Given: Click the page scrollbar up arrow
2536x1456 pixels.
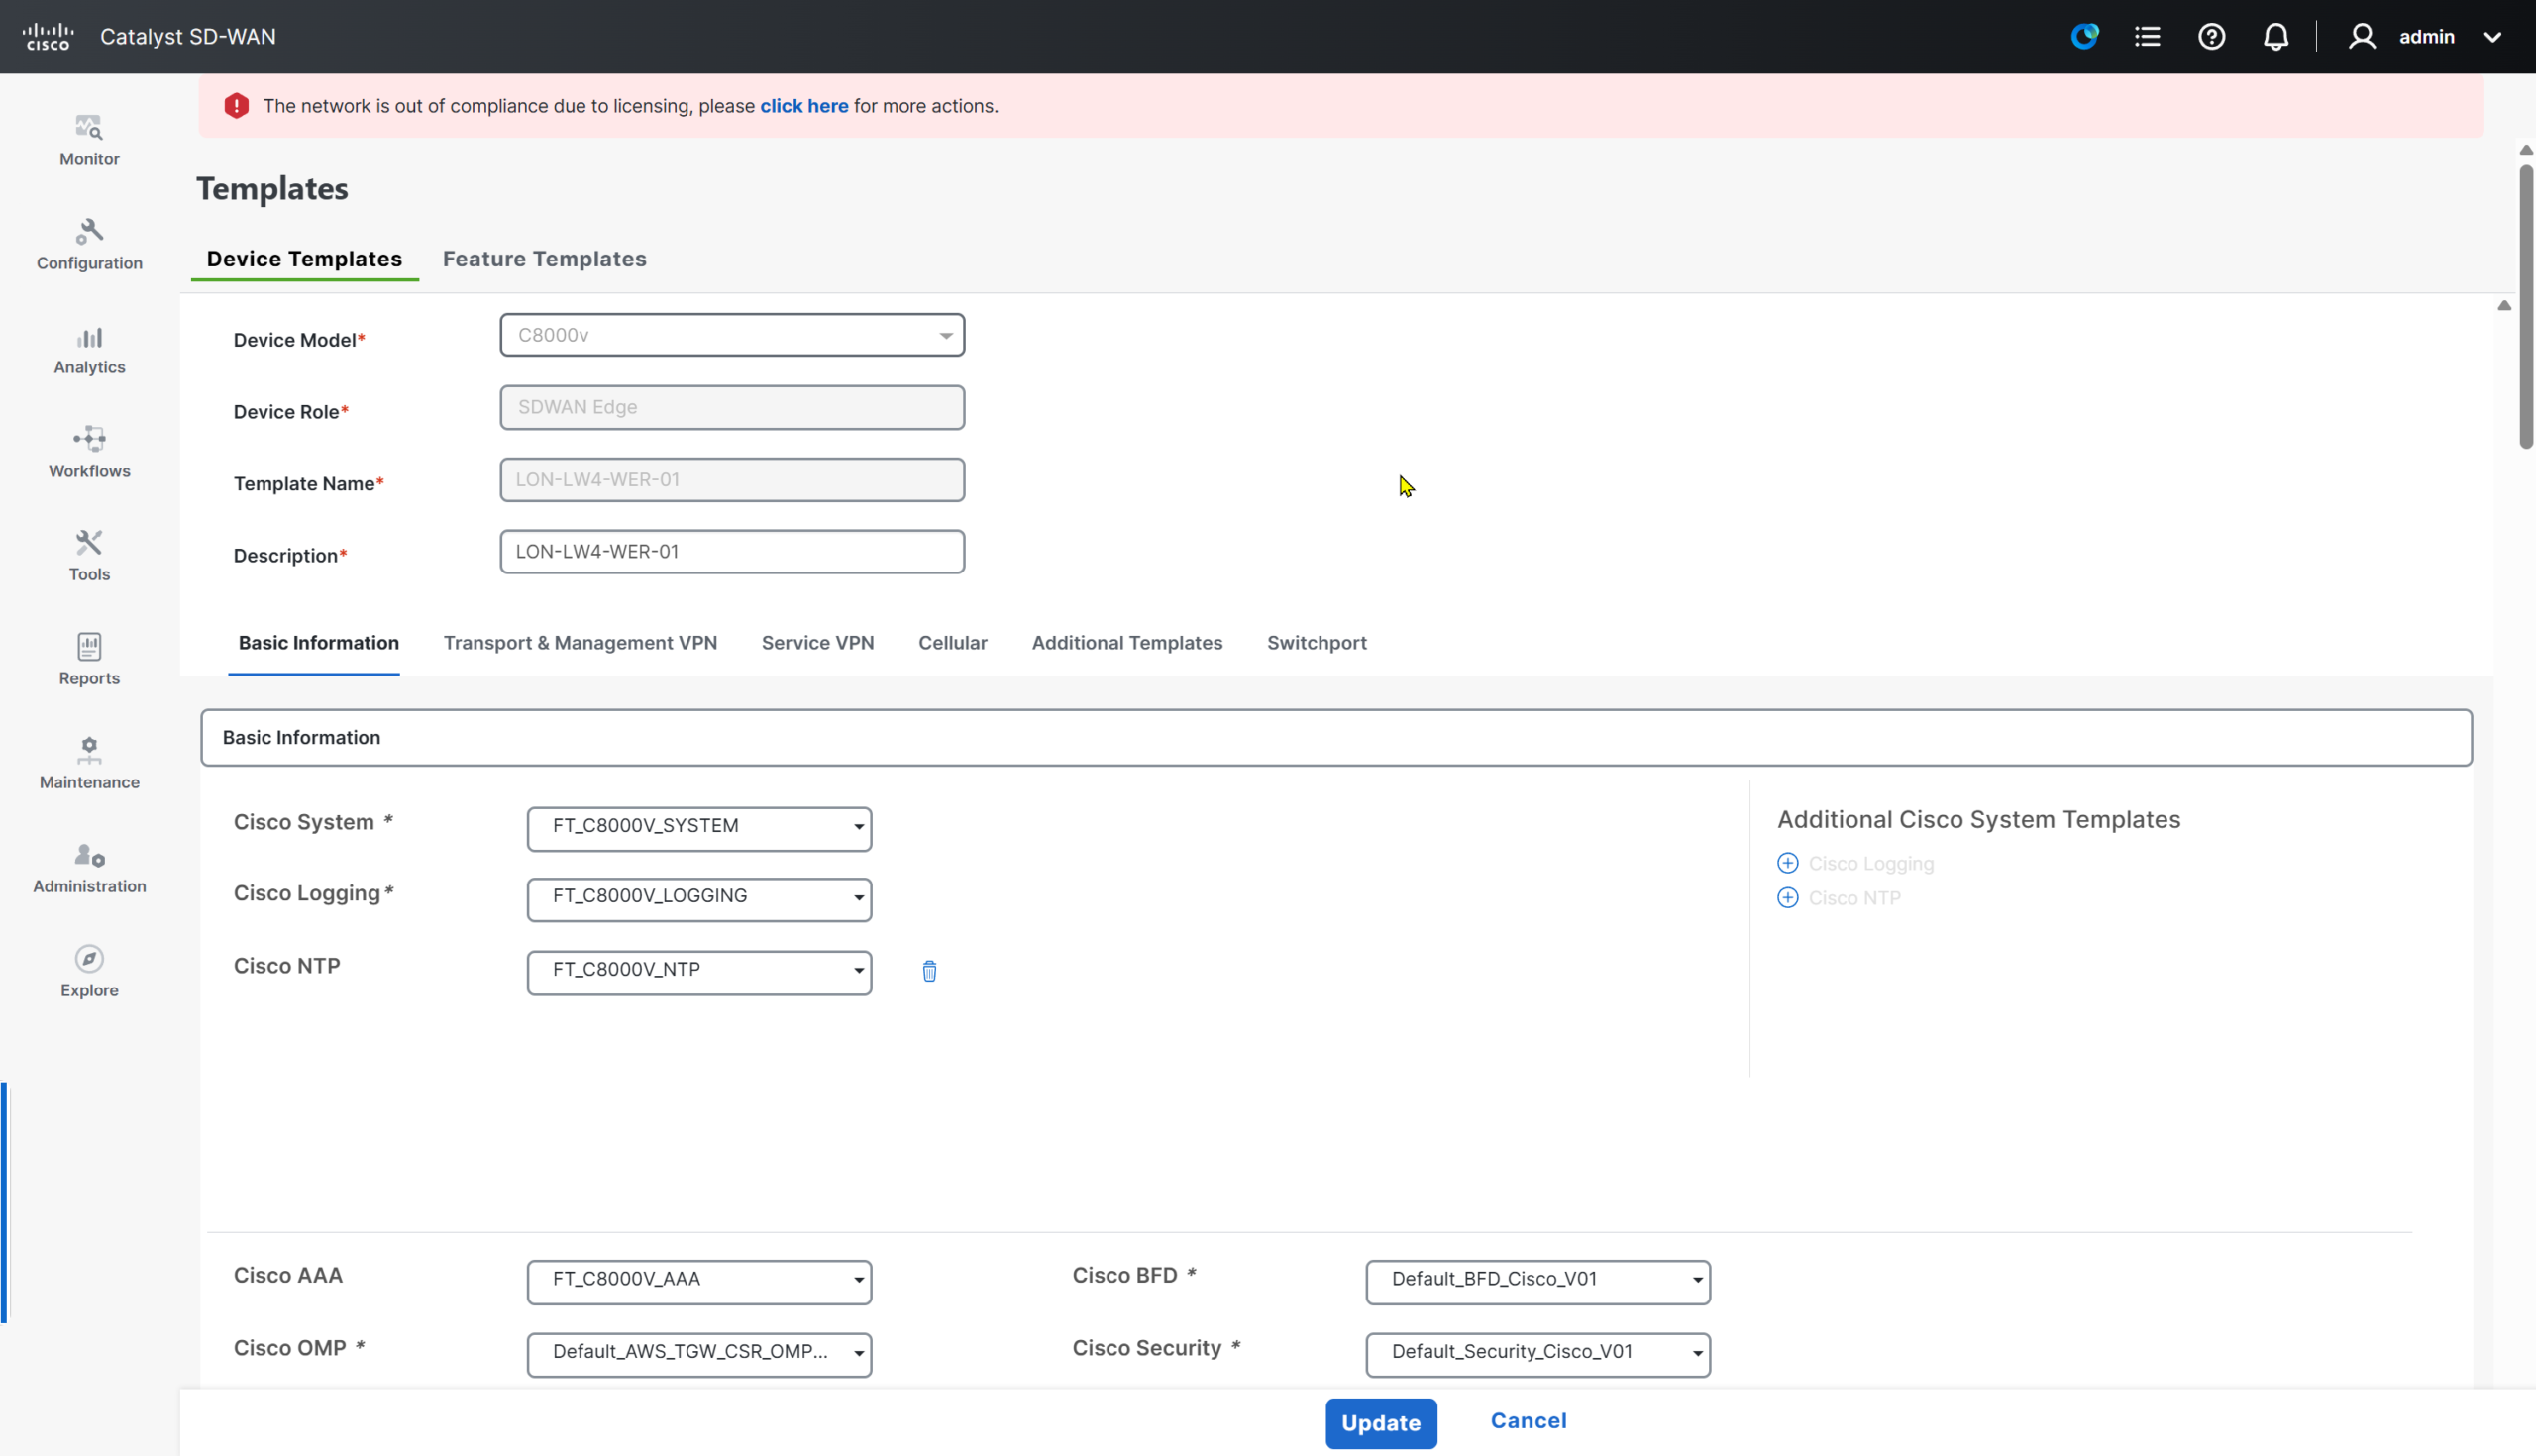Looking at the screenshot, I should 2526,150.
